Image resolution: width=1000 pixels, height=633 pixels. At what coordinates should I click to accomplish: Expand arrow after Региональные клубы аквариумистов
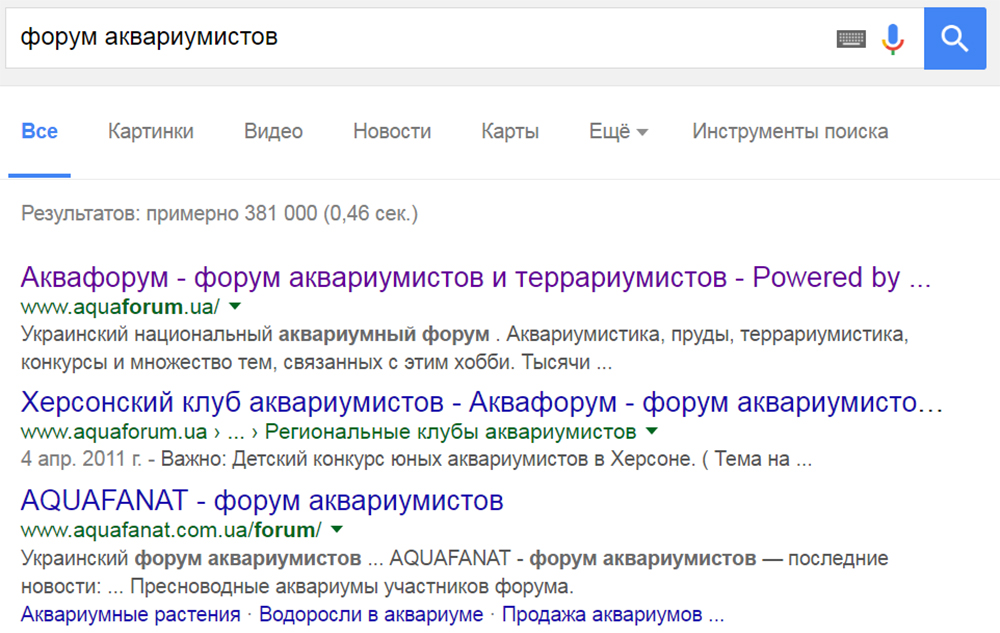pyautogui.click(x=652, y=432)
